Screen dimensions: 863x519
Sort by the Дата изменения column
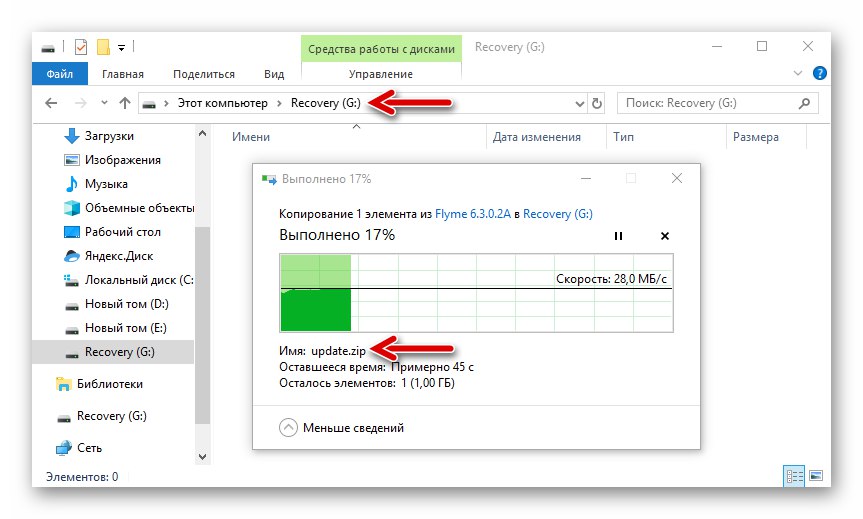537,137
